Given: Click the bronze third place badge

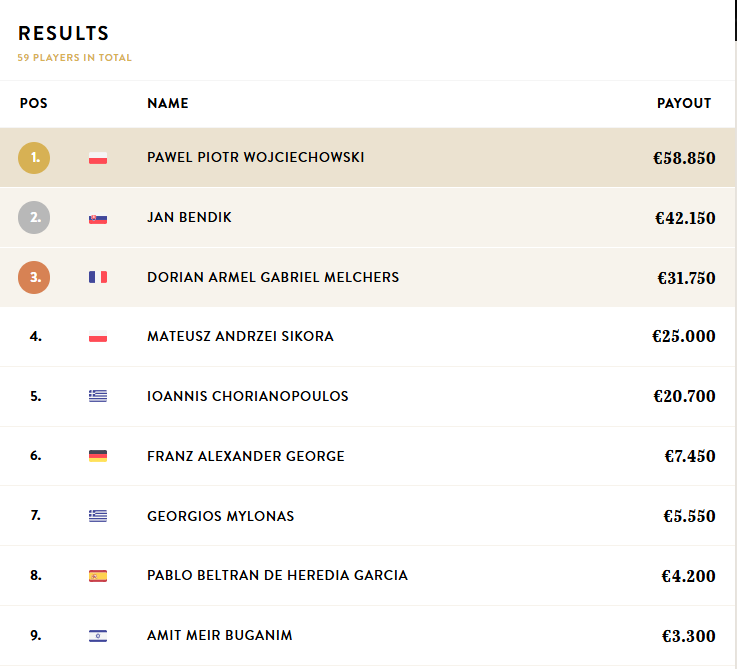Looking at the screenshot, I should [34, 277].
